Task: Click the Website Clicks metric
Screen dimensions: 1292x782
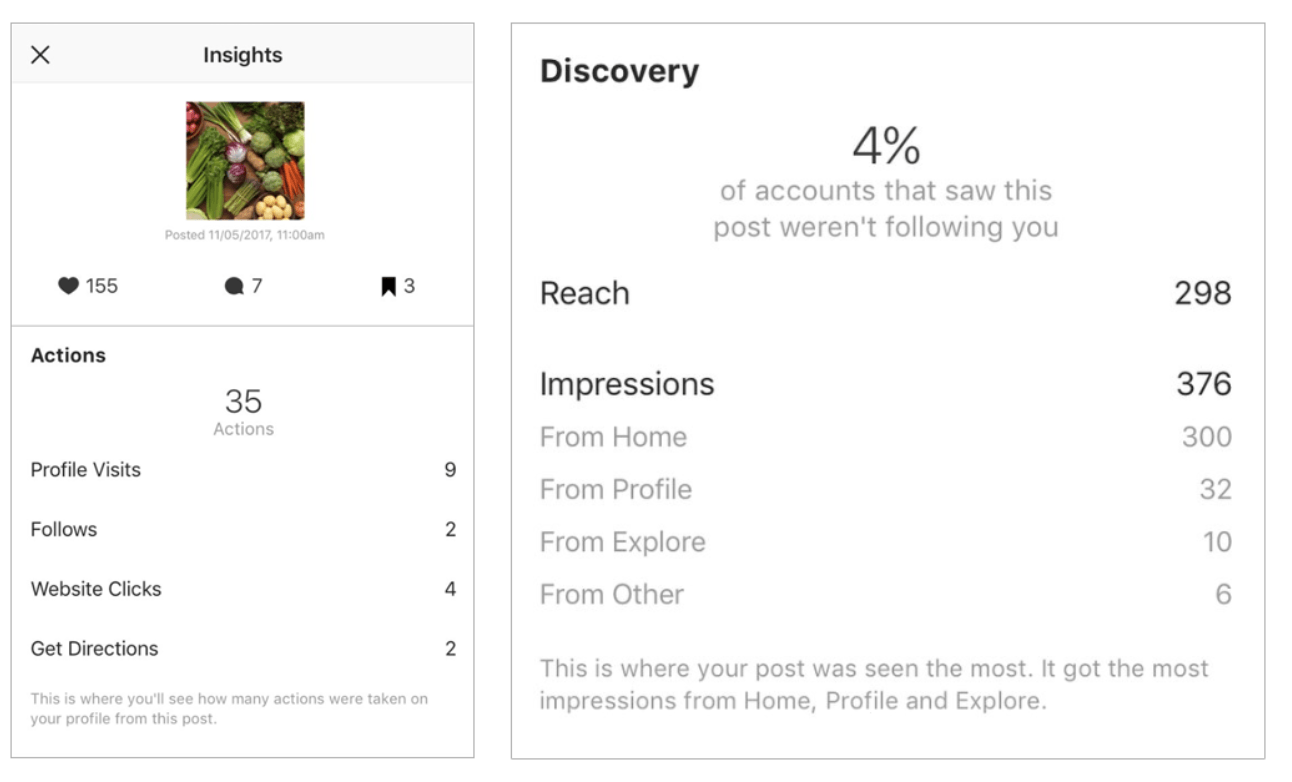Action: [x=95, y=588]
